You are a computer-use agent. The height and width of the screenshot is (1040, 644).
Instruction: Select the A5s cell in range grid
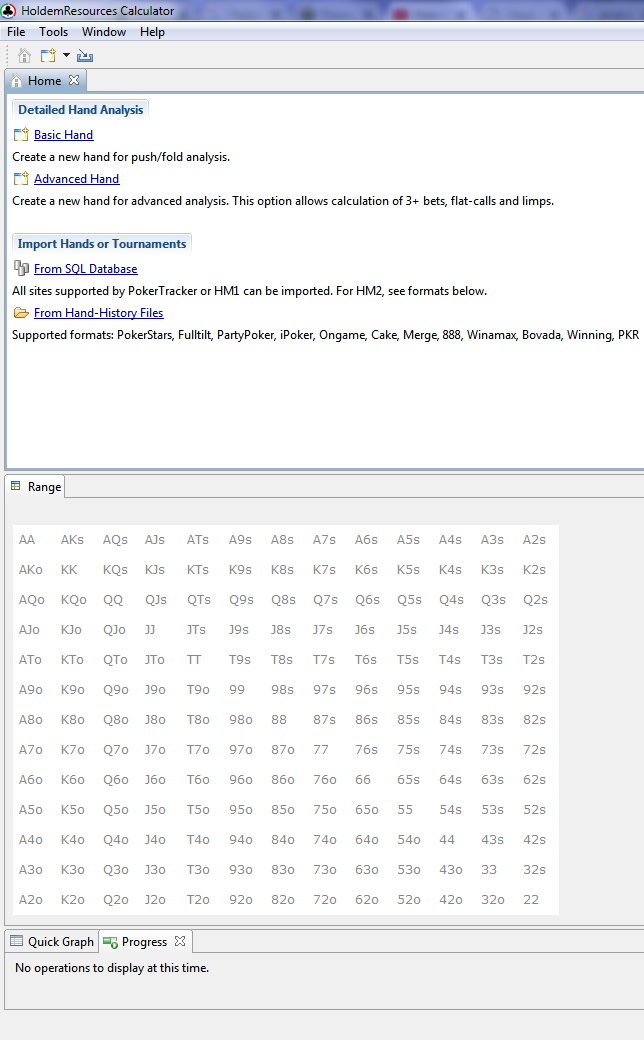point(408,540)
